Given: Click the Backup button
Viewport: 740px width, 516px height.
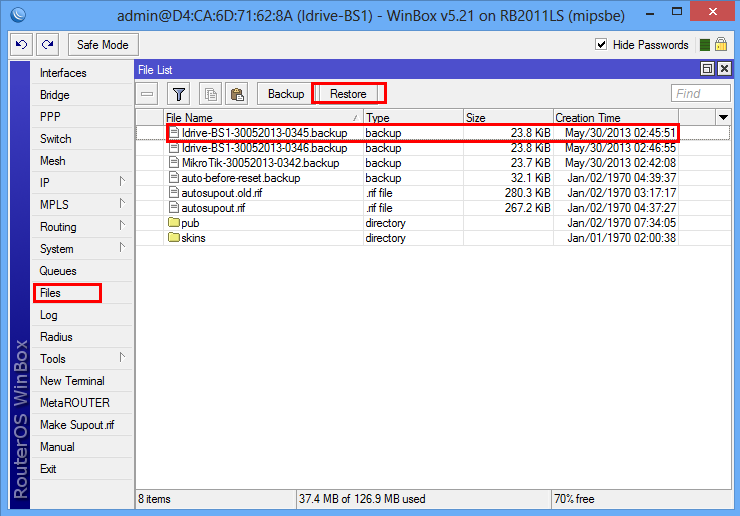Looking at the screenshot, I should click(x=286, y=94).
